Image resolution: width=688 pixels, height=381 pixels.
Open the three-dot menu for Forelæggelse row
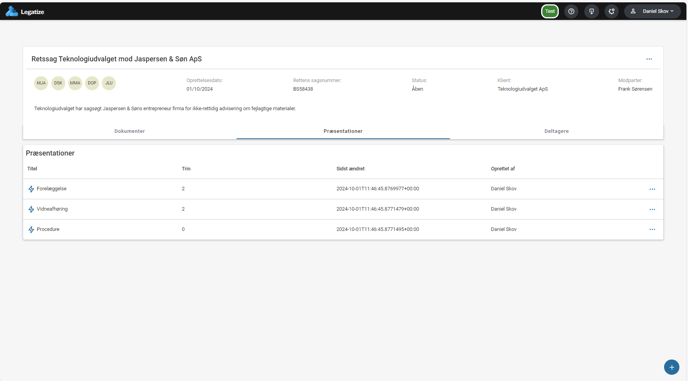[x=652, y=189]
